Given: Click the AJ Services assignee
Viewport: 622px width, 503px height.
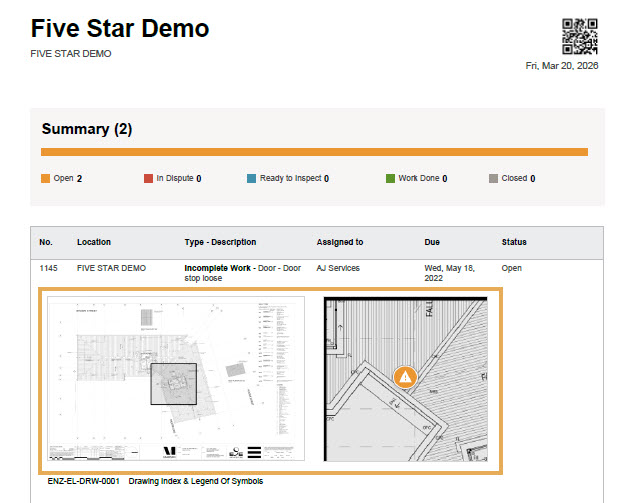Looking at the screenshot, I should coord(338,268).
